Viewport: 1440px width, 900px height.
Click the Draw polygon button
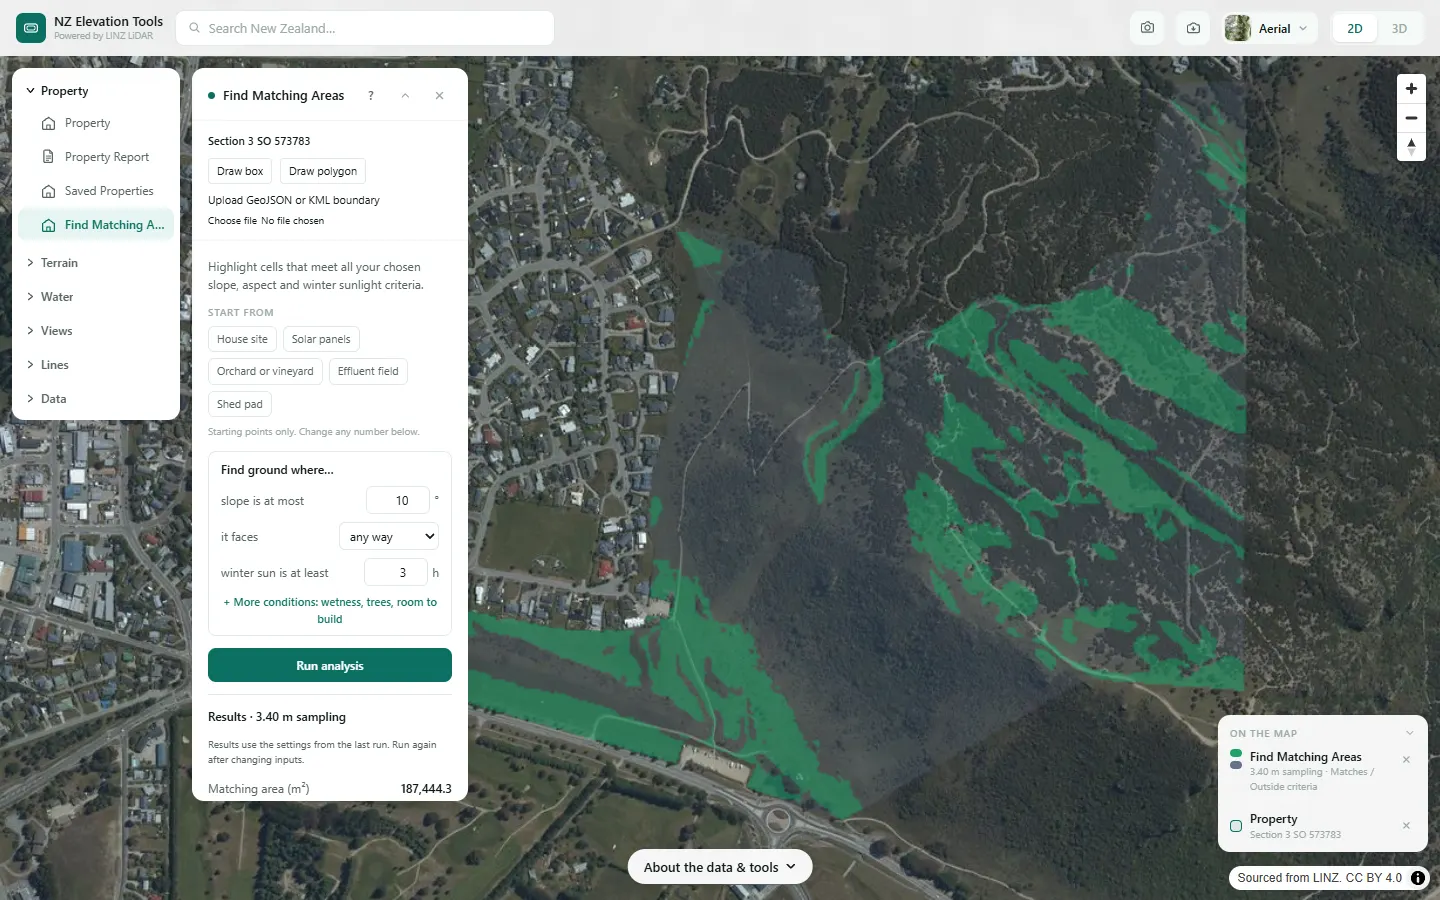pyautogui.click(x=323, y=171)
